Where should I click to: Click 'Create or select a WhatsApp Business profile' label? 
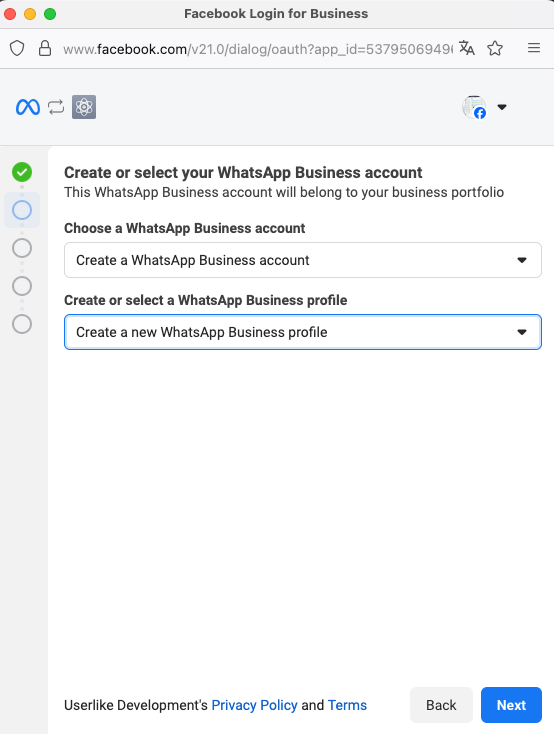[206, 300]
